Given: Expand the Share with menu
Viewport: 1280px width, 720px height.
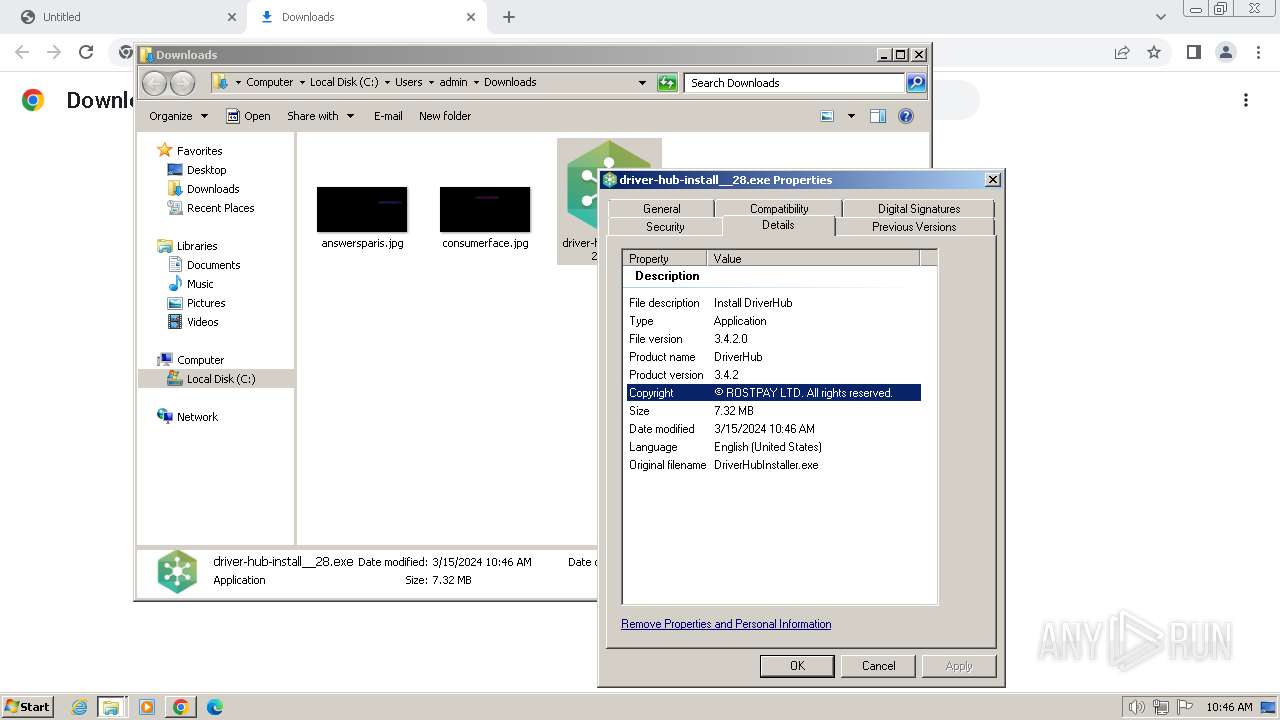Looking at the screenshot, I should [320, 116].
